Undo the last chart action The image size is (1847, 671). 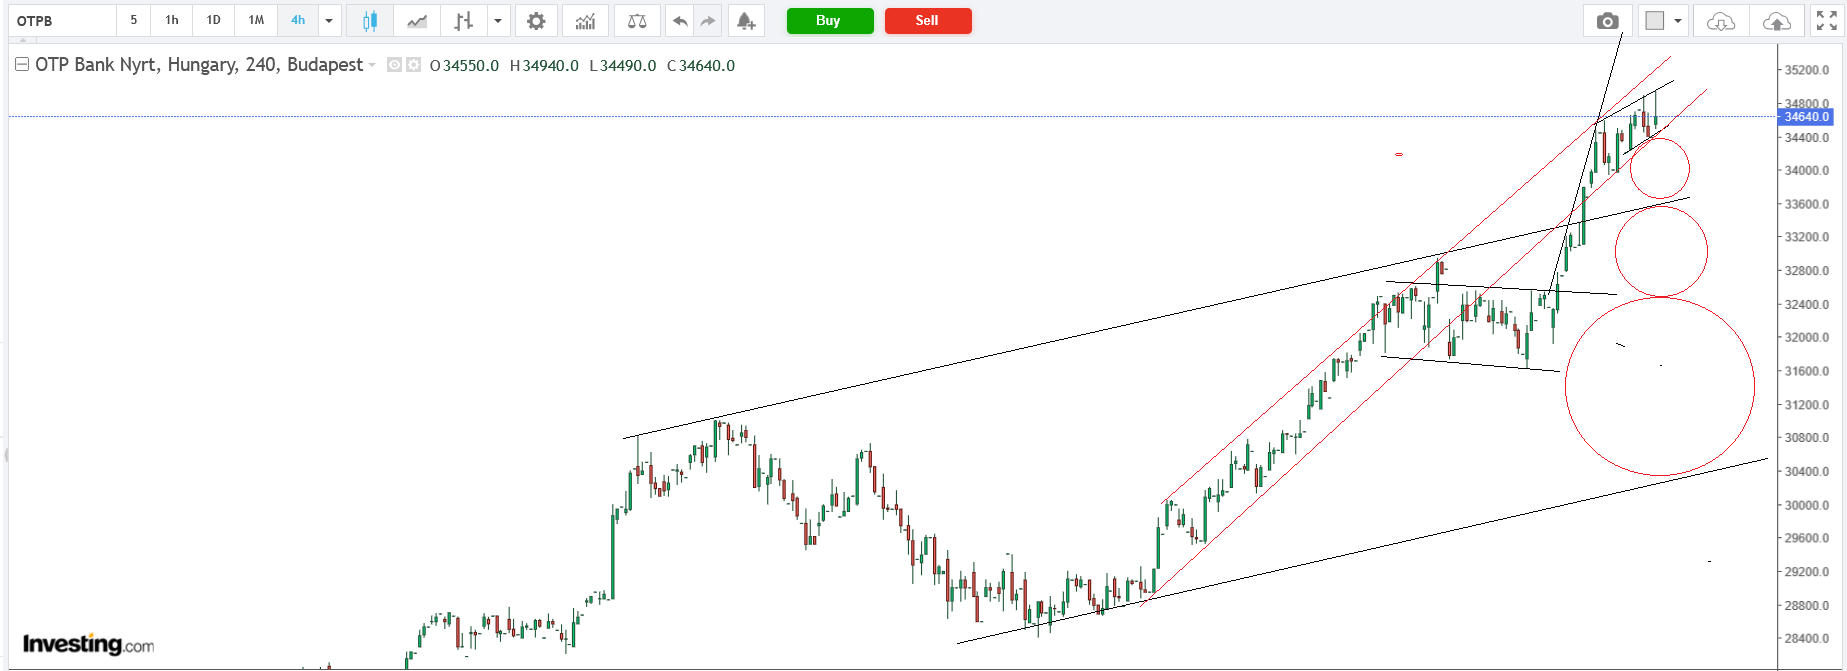[680, 21]
